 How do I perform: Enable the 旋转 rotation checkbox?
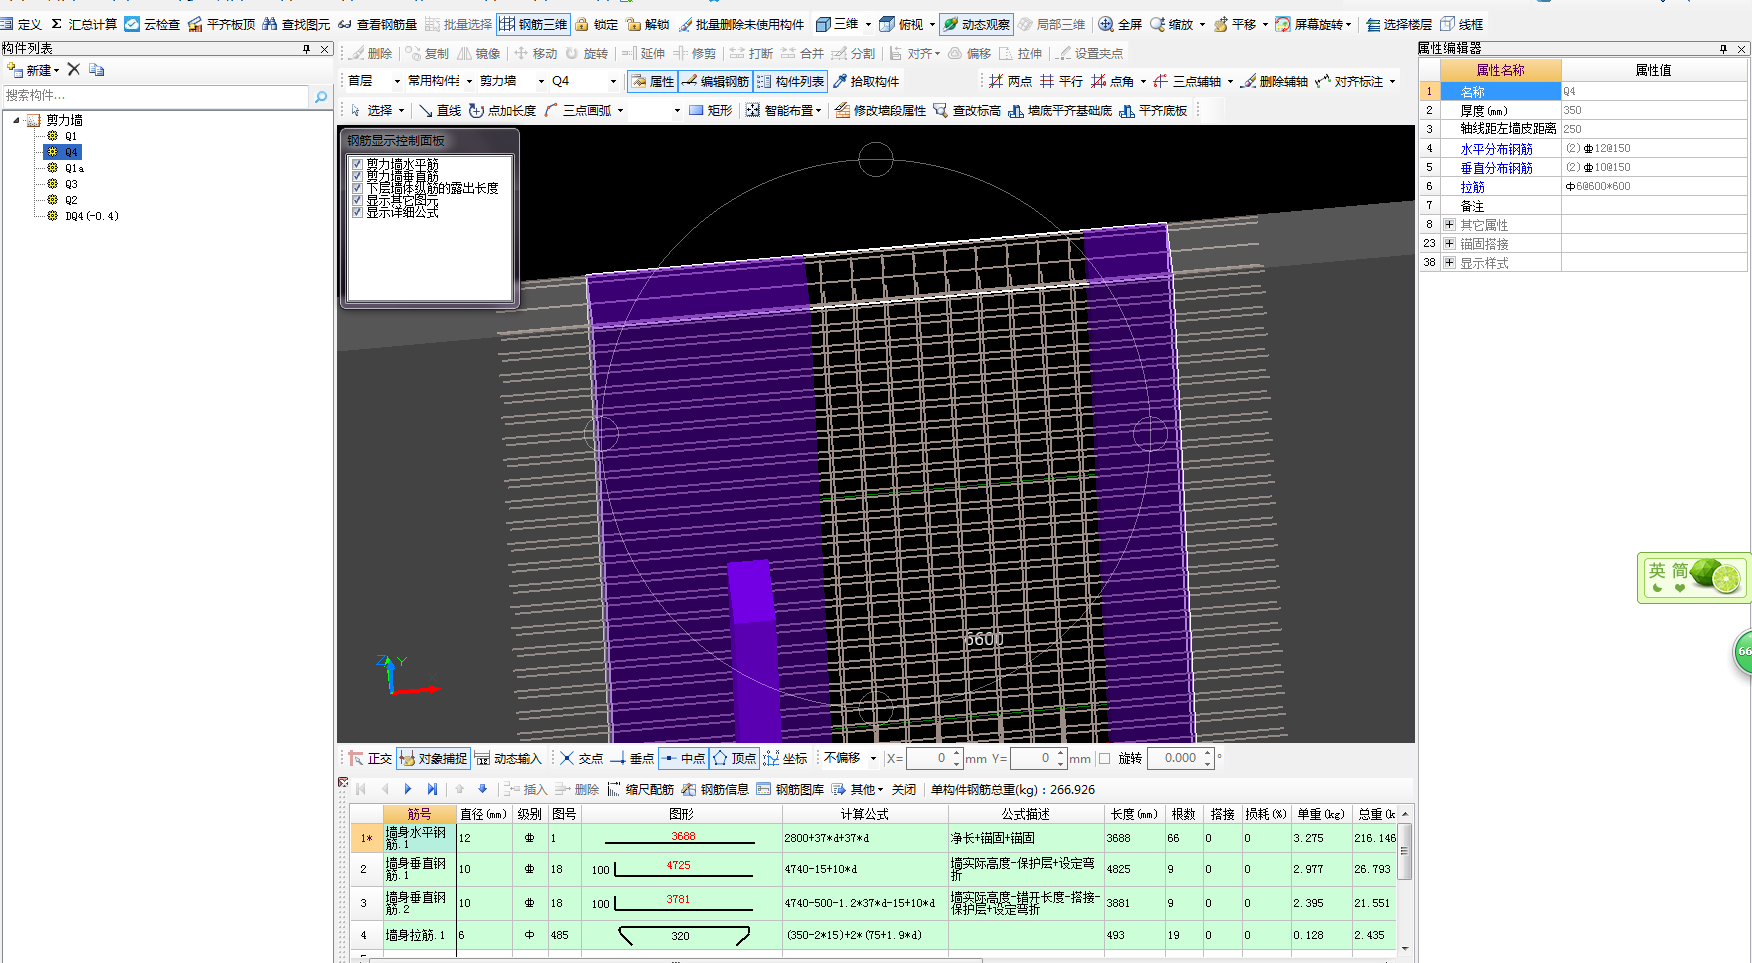tap(1105, 759)
